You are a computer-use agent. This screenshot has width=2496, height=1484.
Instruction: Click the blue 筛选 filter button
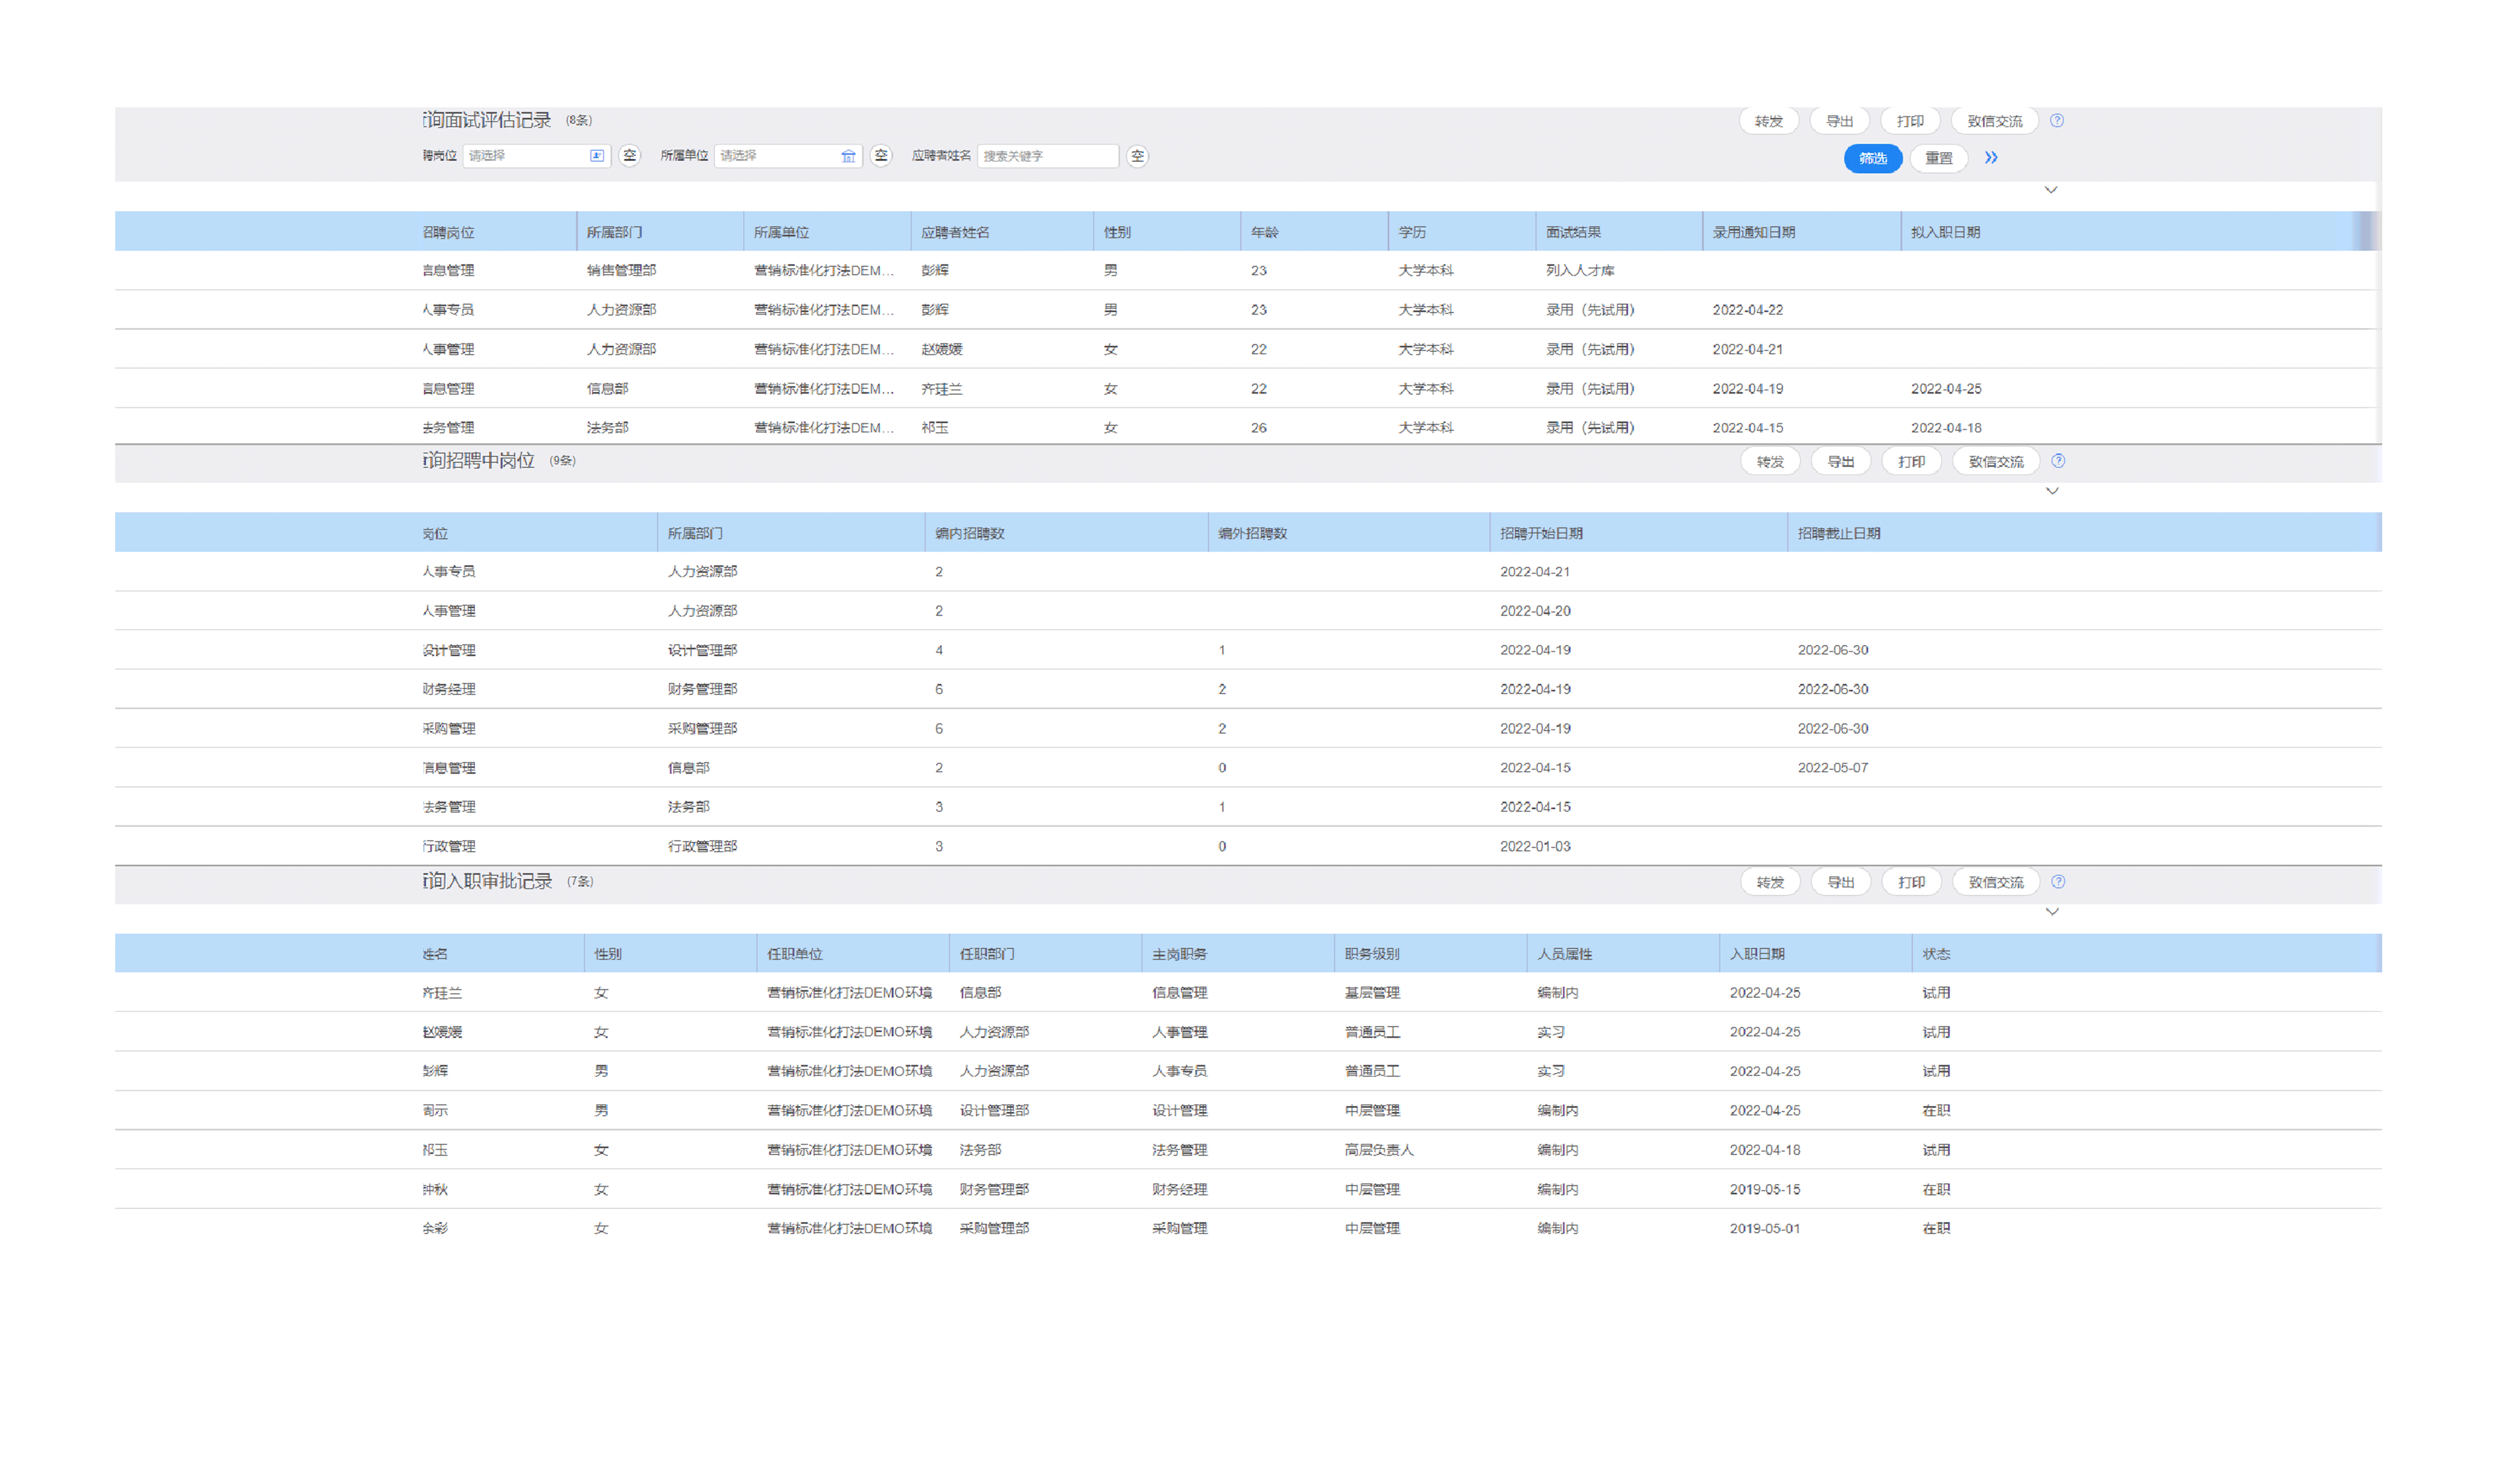pos(1872,158)
